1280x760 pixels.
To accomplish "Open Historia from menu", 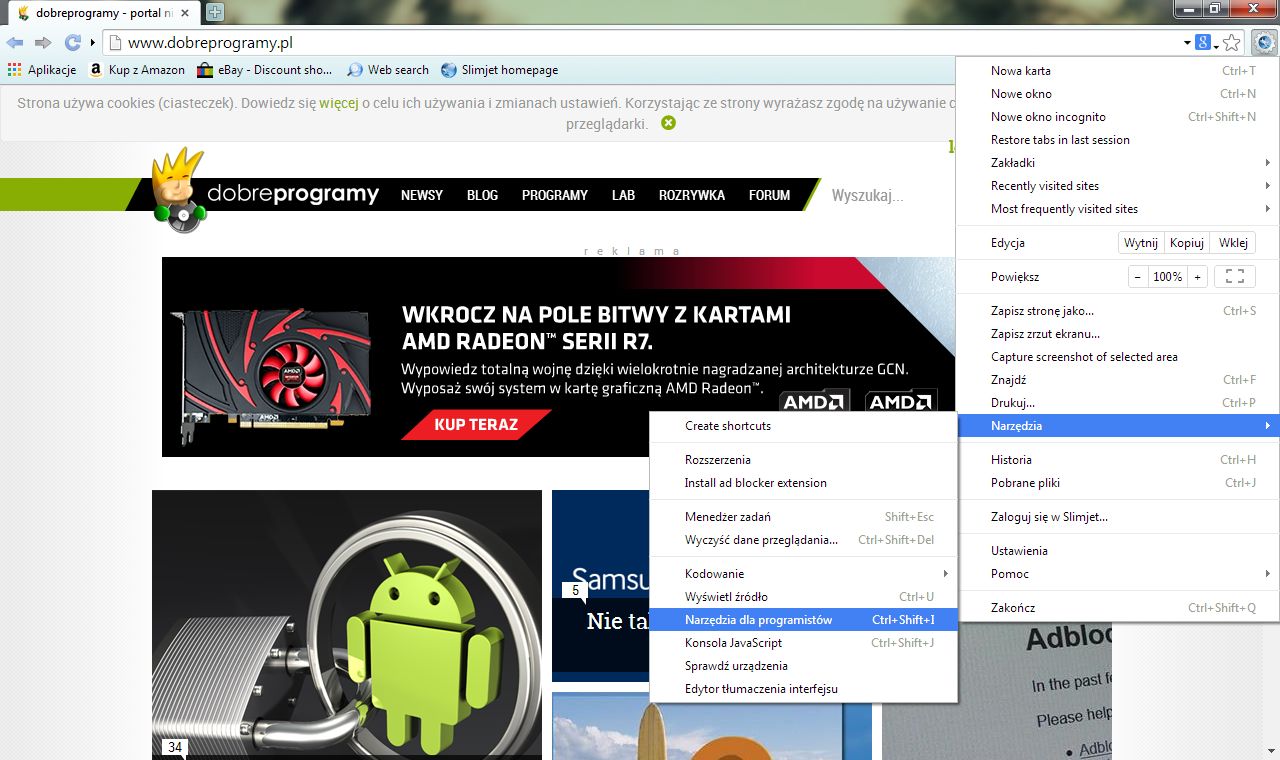I will tap(1116, 460).
